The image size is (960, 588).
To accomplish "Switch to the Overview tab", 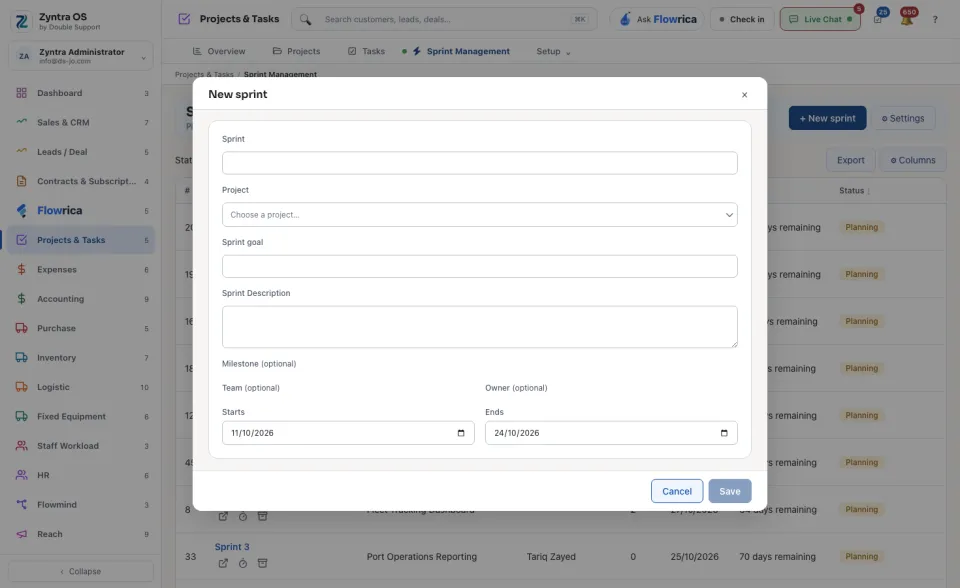I will point(219,51).
